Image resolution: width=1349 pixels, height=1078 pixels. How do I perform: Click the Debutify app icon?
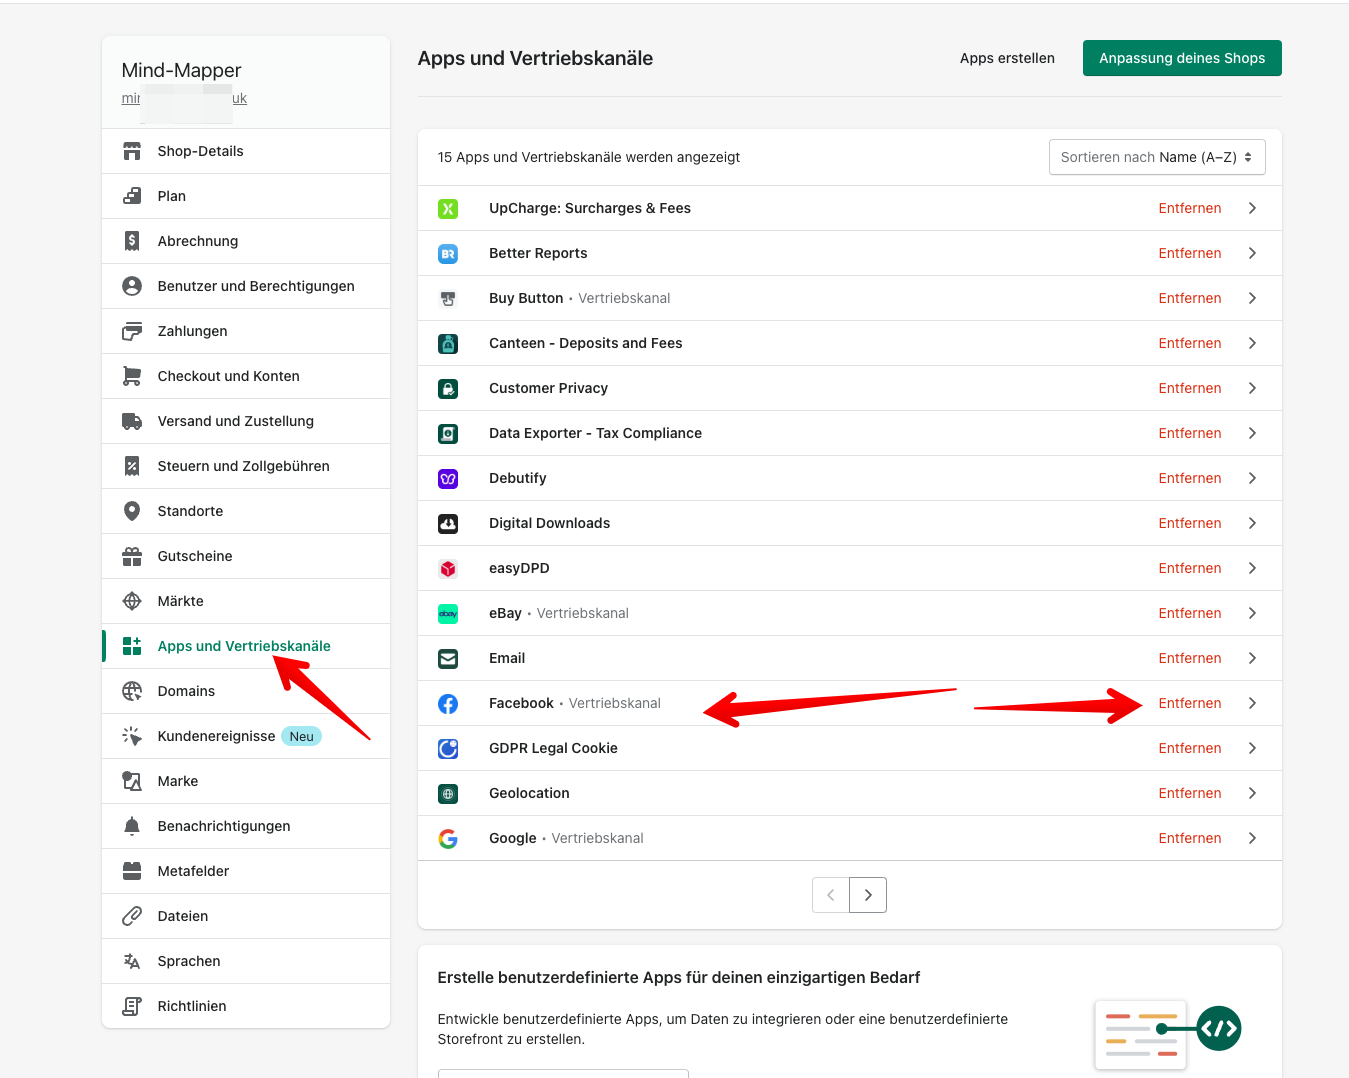448,479
